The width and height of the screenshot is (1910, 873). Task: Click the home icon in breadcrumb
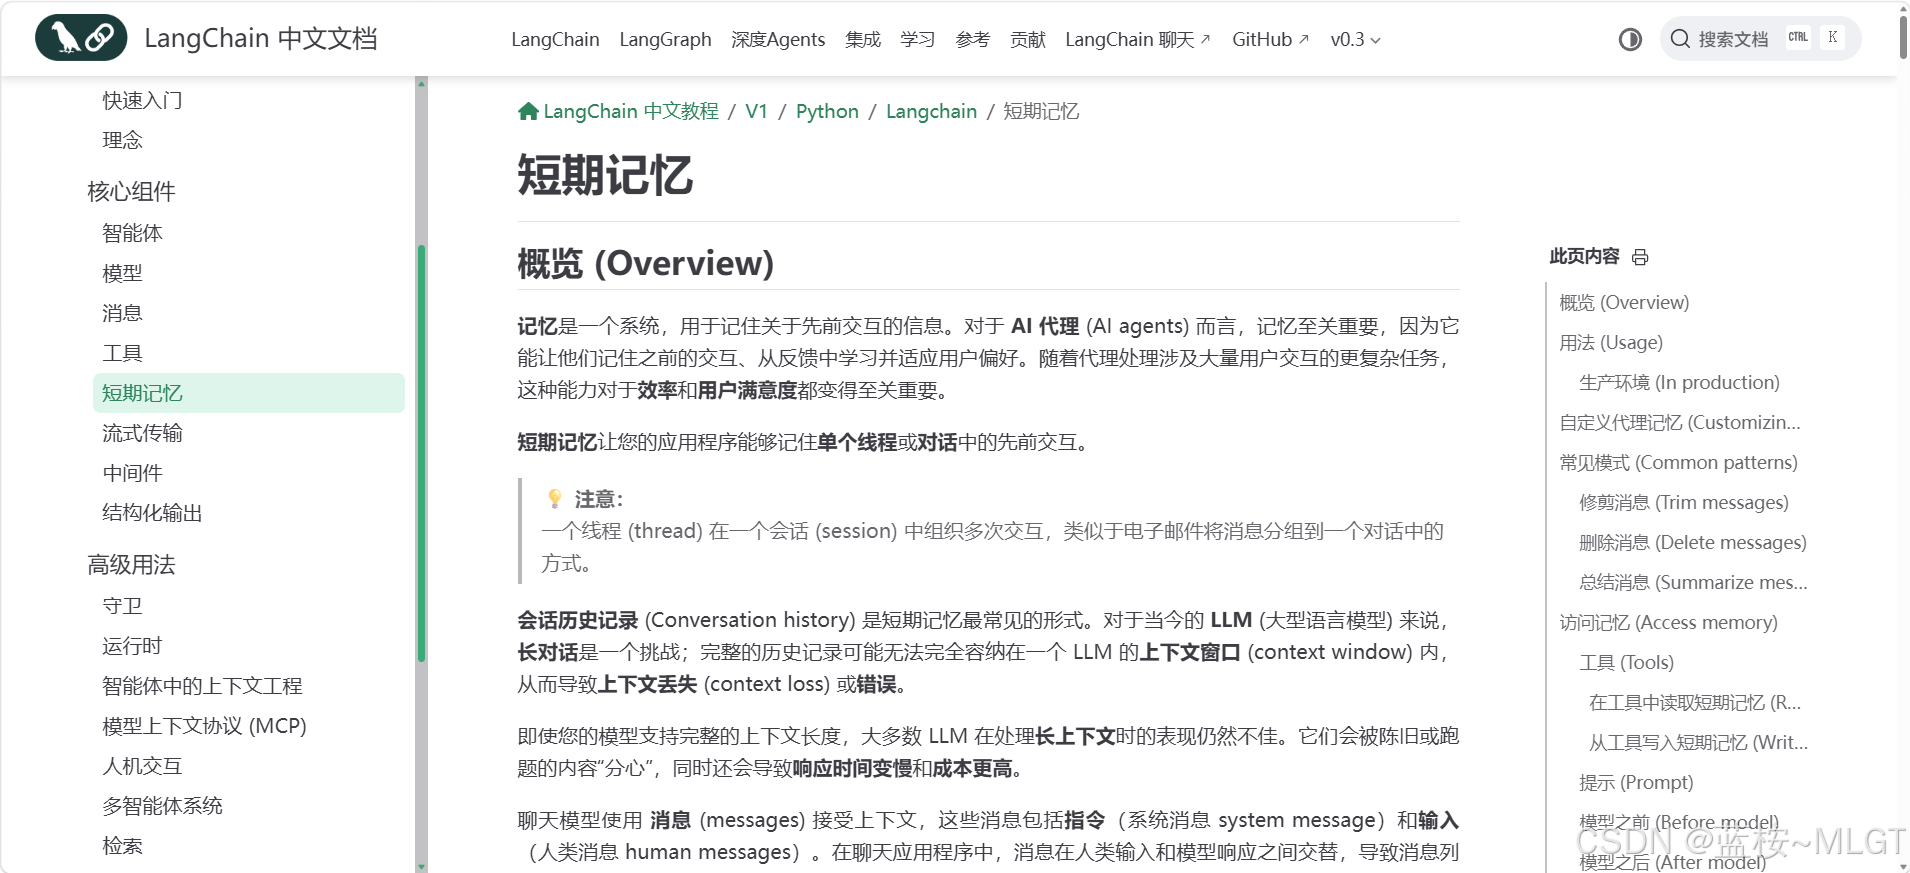528,111
